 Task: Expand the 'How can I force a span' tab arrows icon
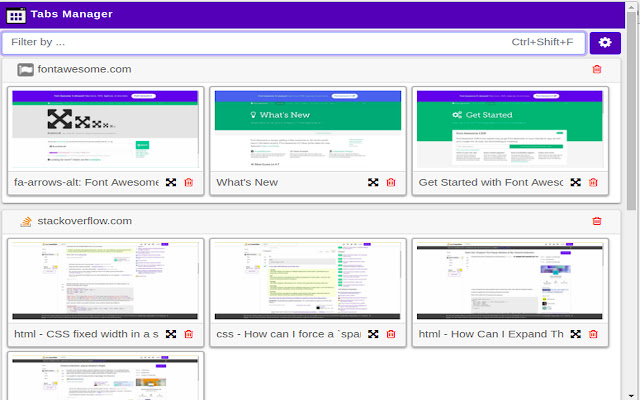click(x=373, y=334)
